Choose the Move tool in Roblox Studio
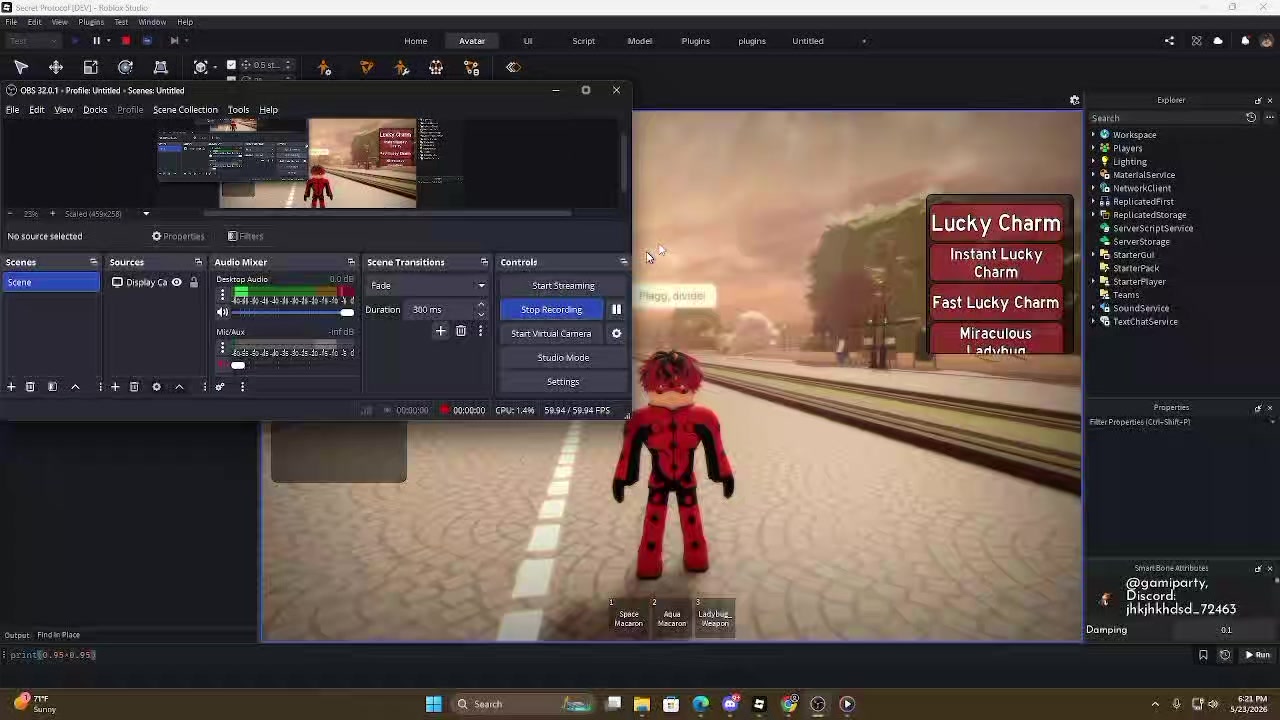The width and height of the screenshot is (1280, 720). click(56, 67)
